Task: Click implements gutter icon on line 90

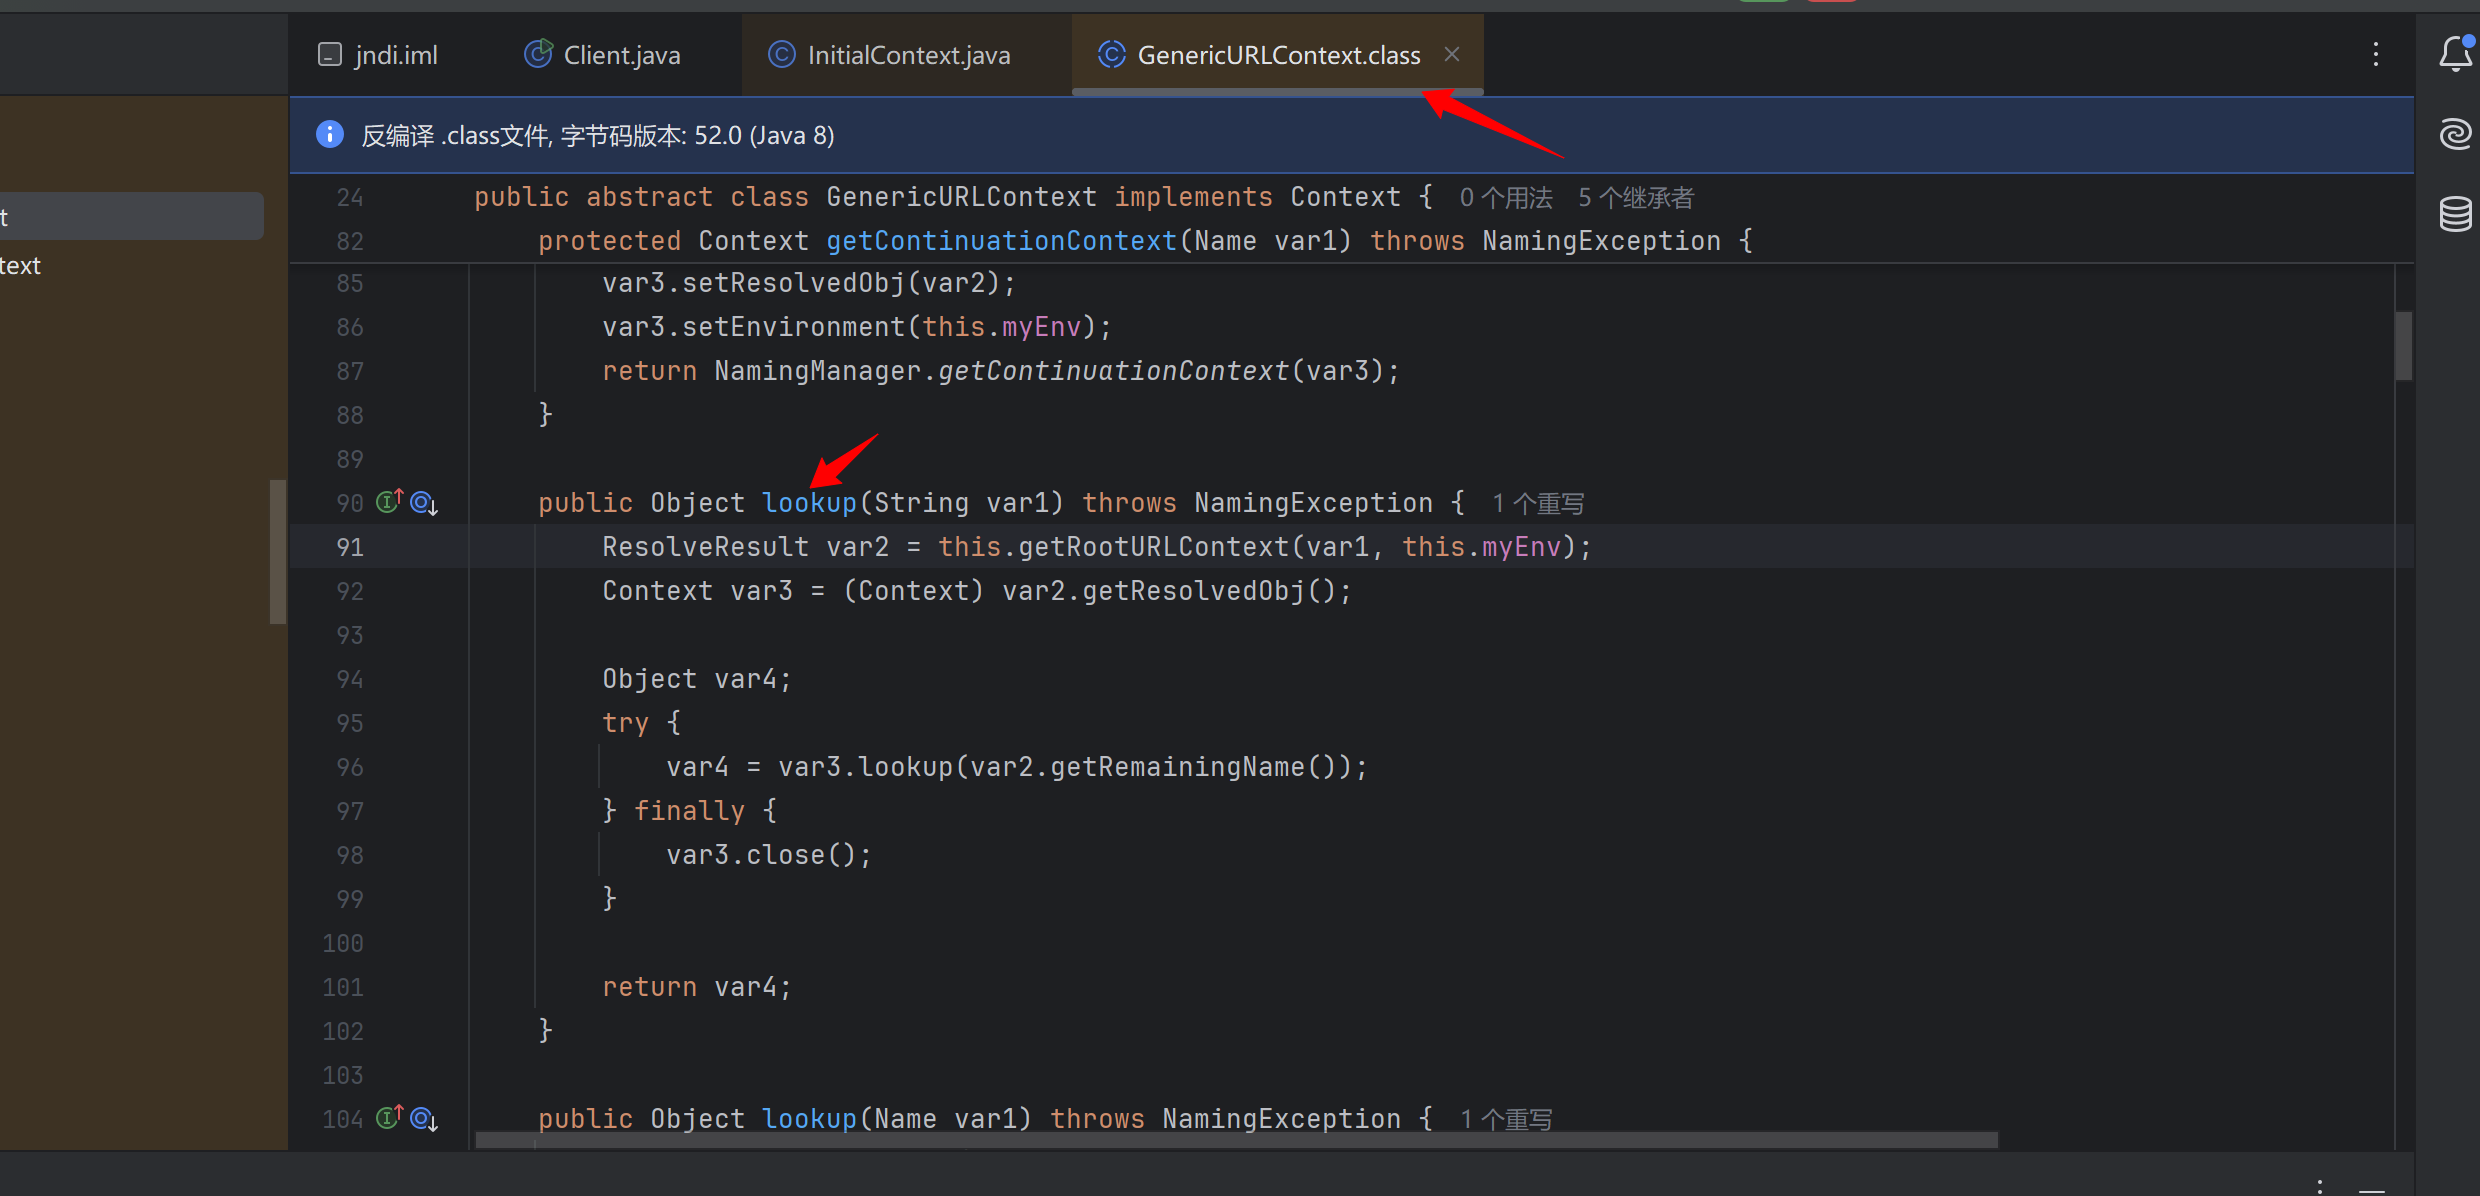Action: coord(389,501)
